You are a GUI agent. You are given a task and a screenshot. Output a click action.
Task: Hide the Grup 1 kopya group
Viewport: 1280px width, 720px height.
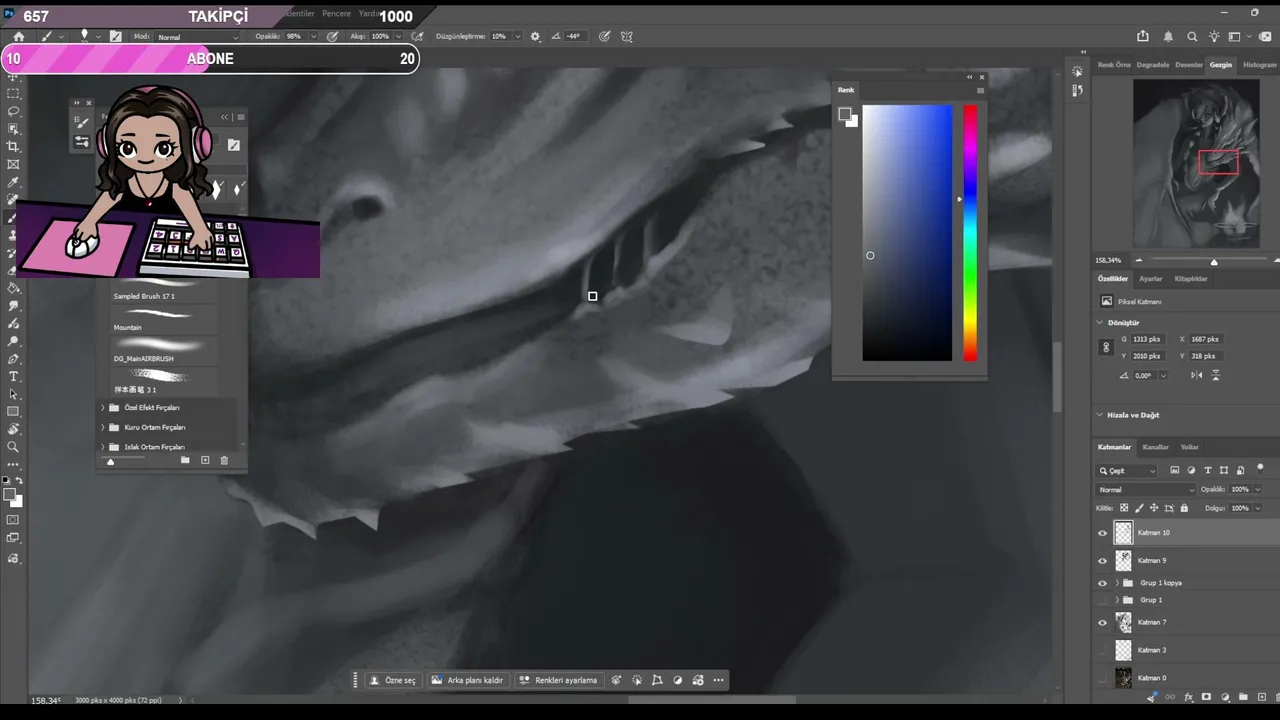coord(1103,583)
